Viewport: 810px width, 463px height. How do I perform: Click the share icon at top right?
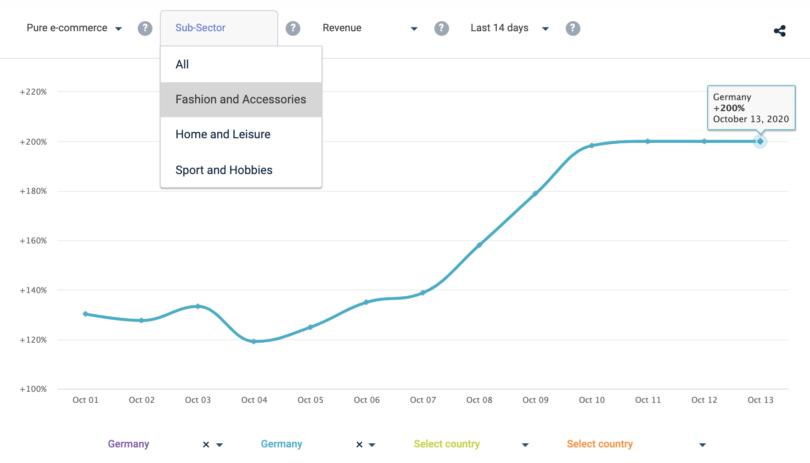780,30
